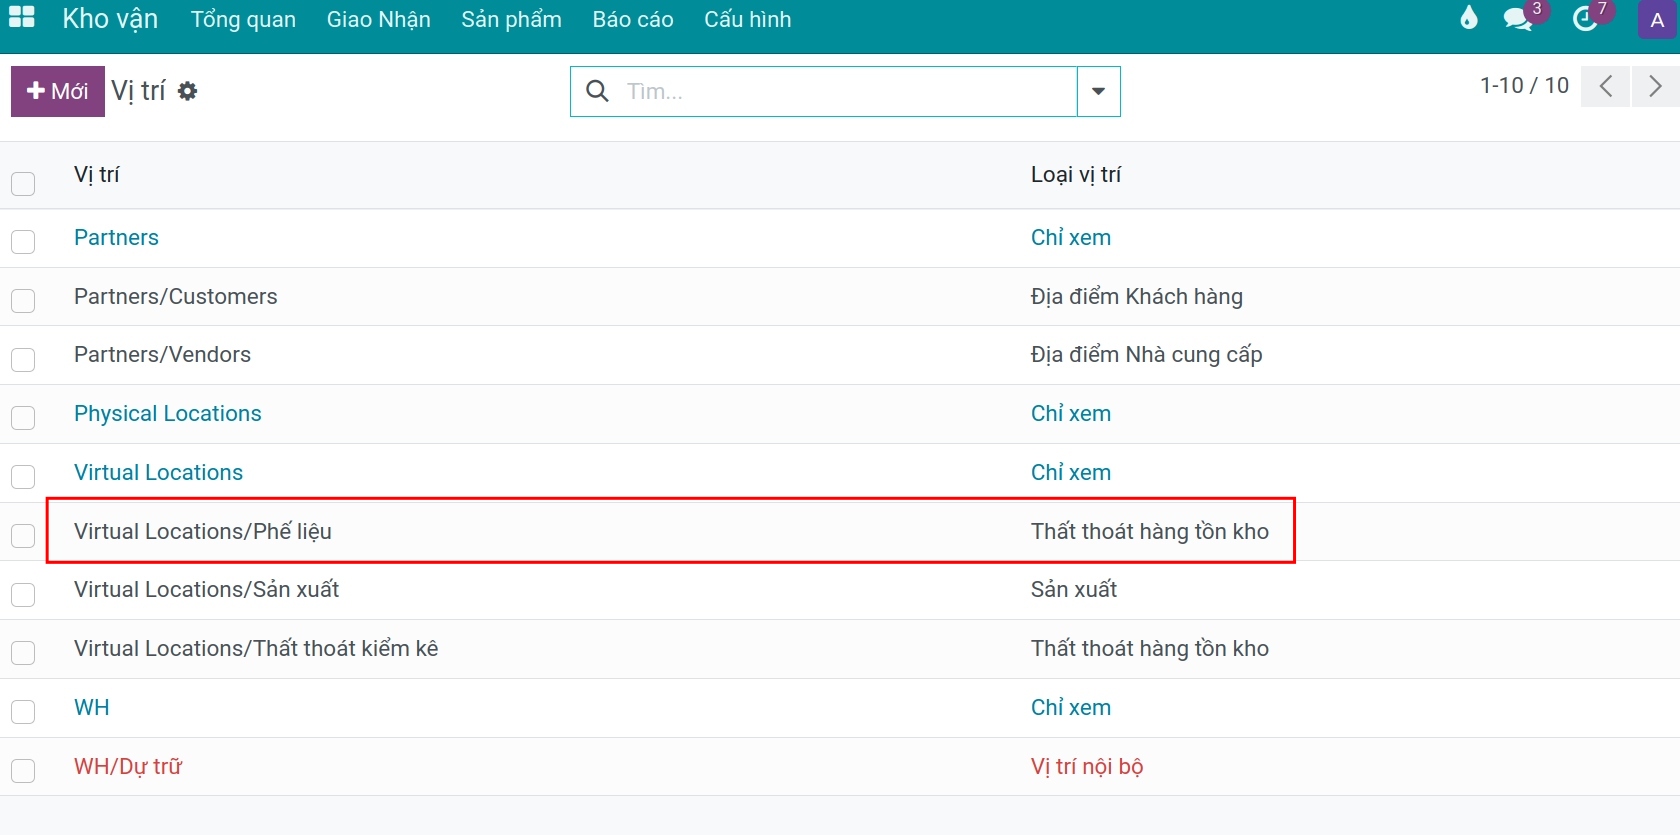The image size is (1680, 835).
Task: Click 'Địa điểm Nhà cung cấp' cell
Action: pyautogui.click(x=1147, y=354)
